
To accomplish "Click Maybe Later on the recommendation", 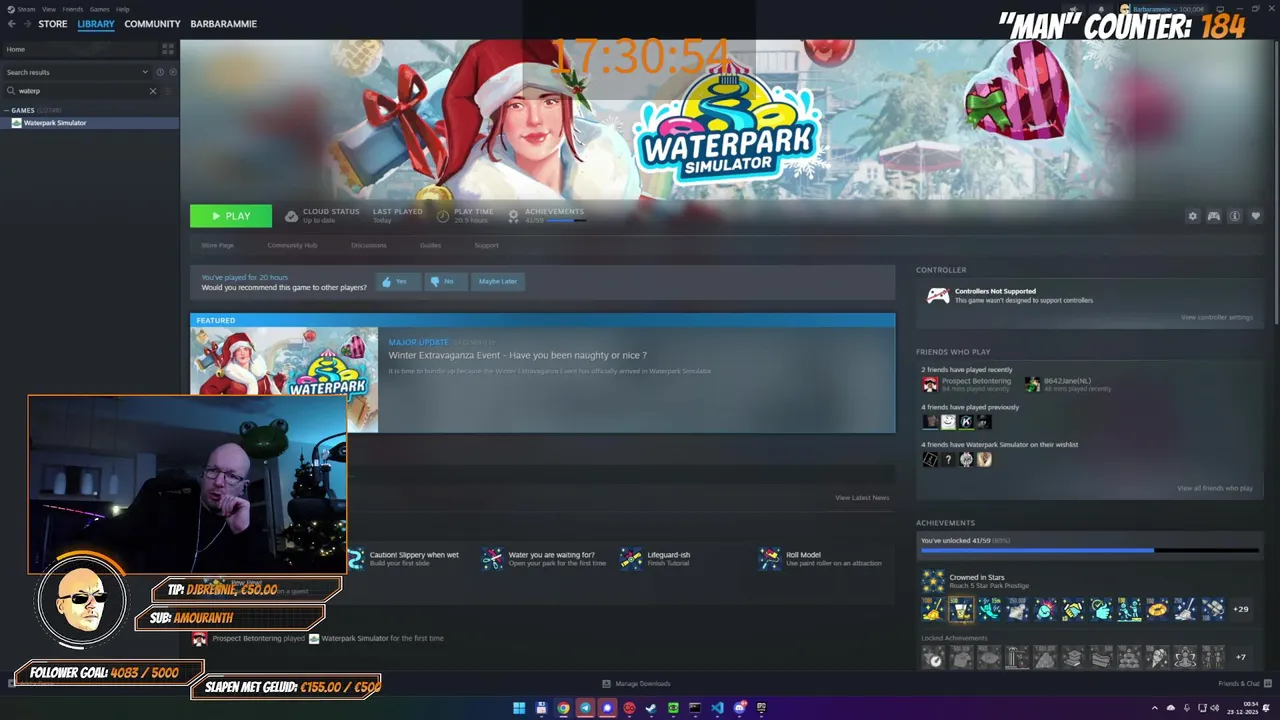I will tap(497, 282).
